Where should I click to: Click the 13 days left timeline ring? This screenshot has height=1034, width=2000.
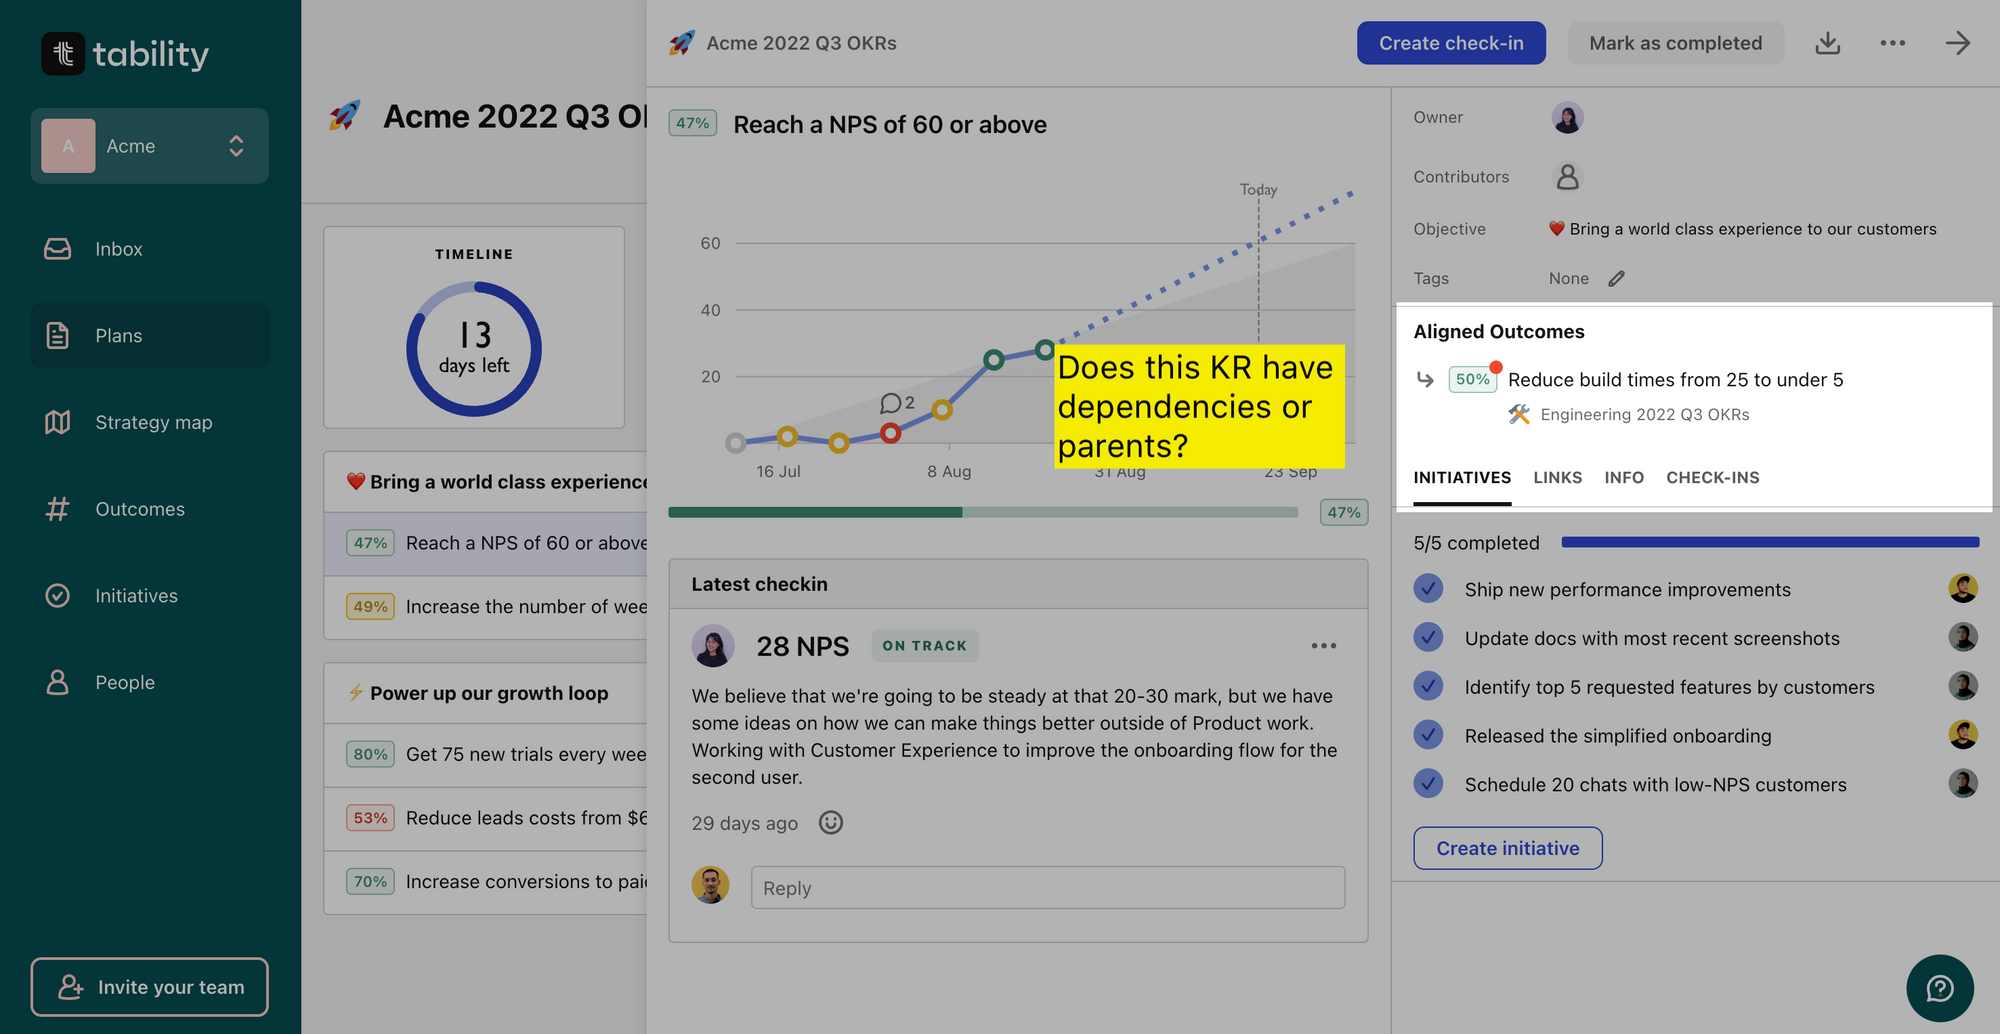[474, 349]
